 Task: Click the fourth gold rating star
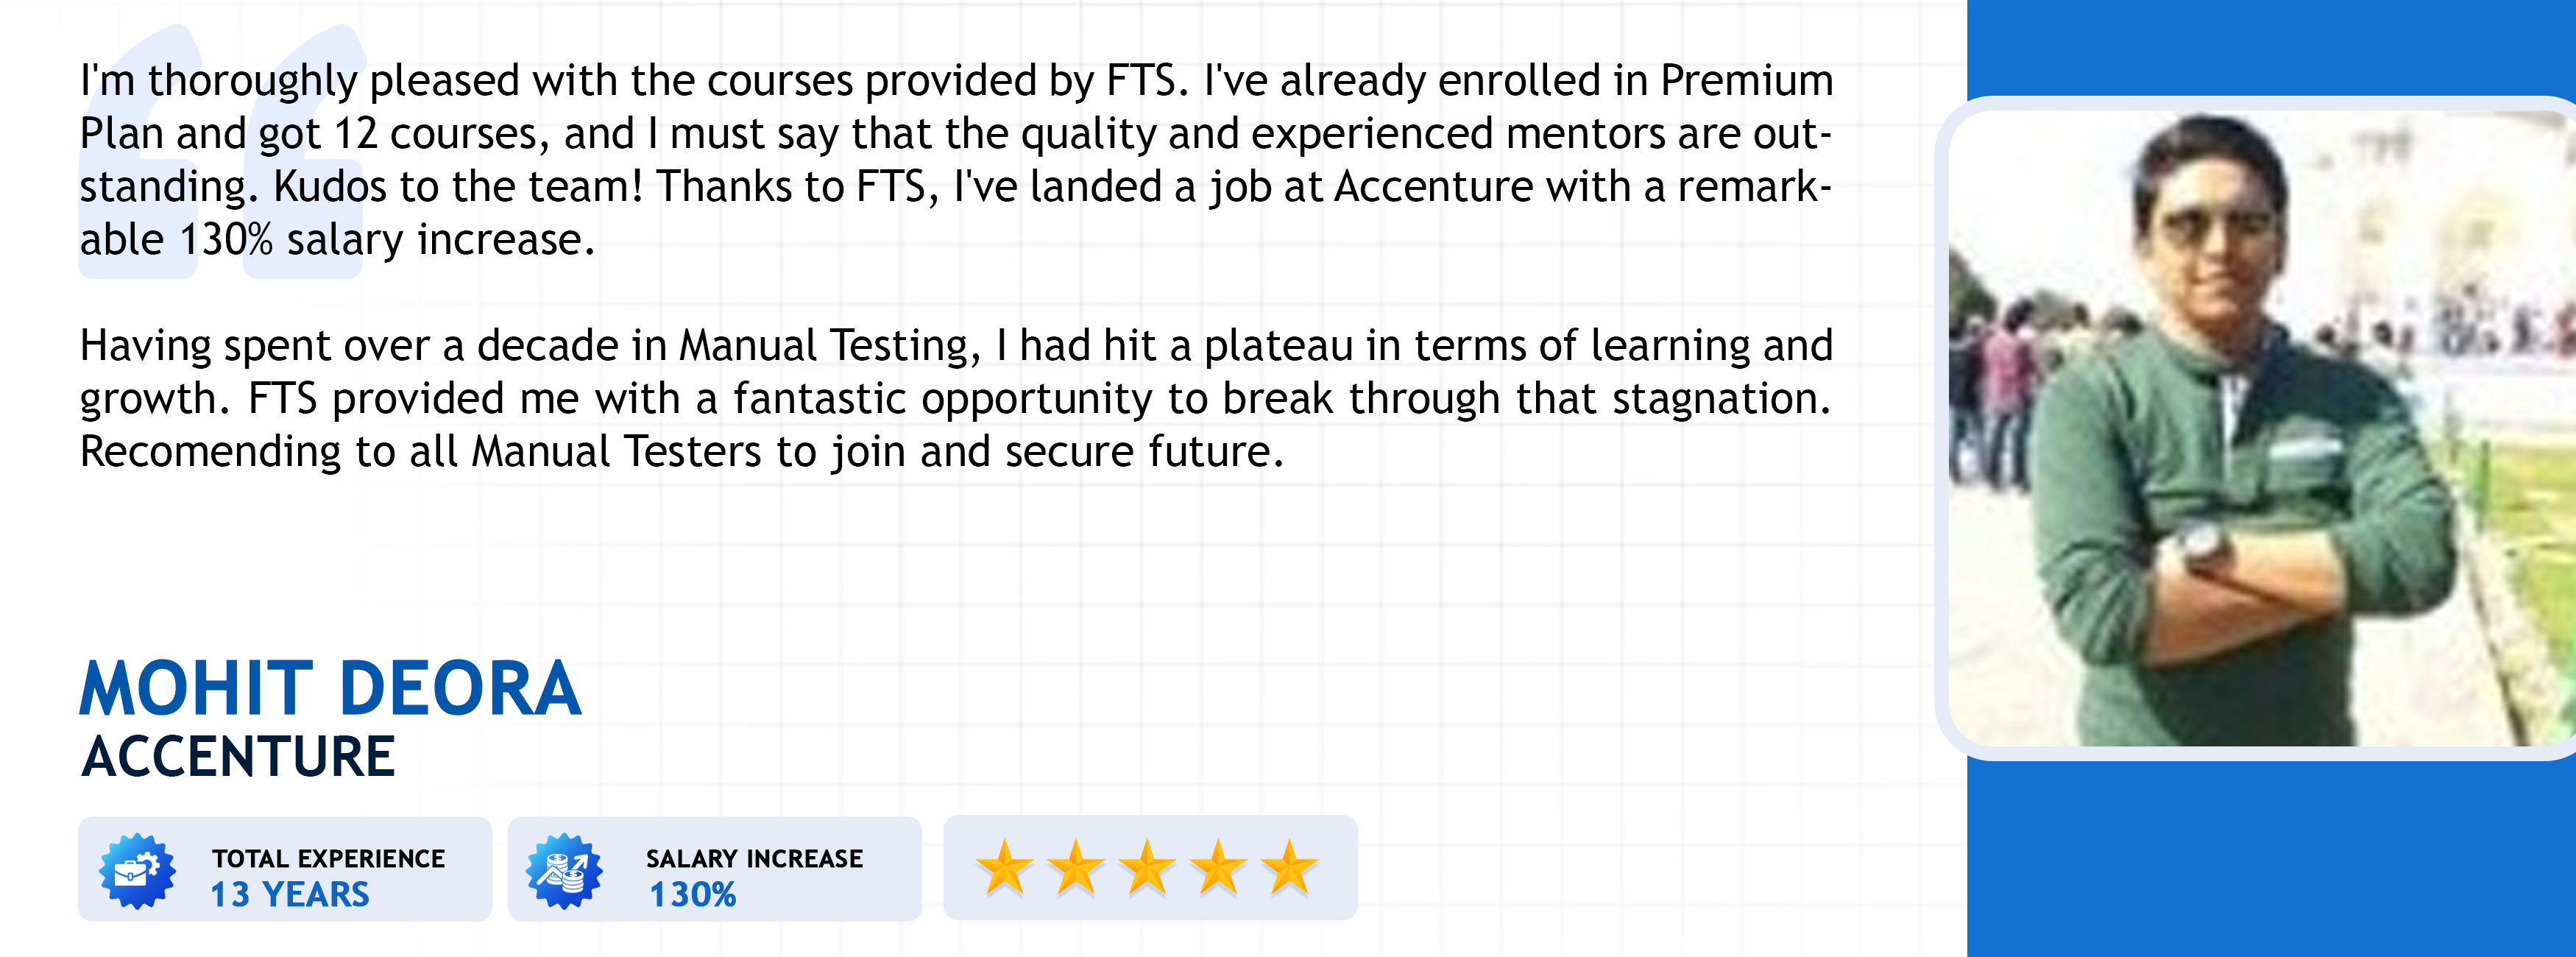click(1218, 867)
